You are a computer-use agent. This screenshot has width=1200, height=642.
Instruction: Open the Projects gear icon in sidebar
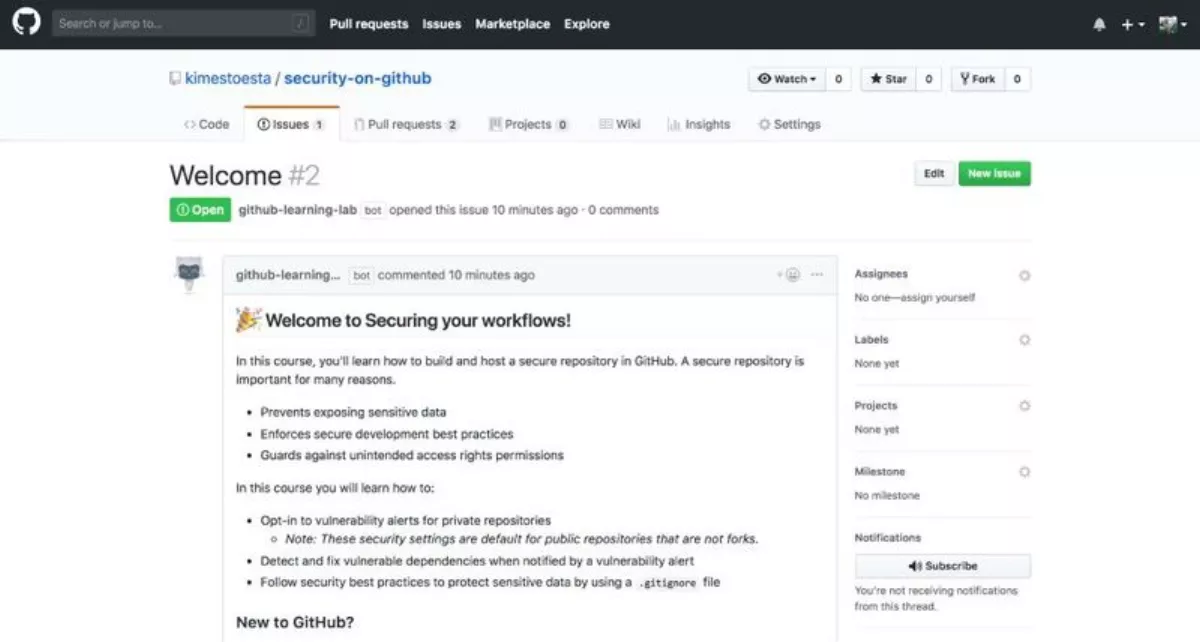1024,406
